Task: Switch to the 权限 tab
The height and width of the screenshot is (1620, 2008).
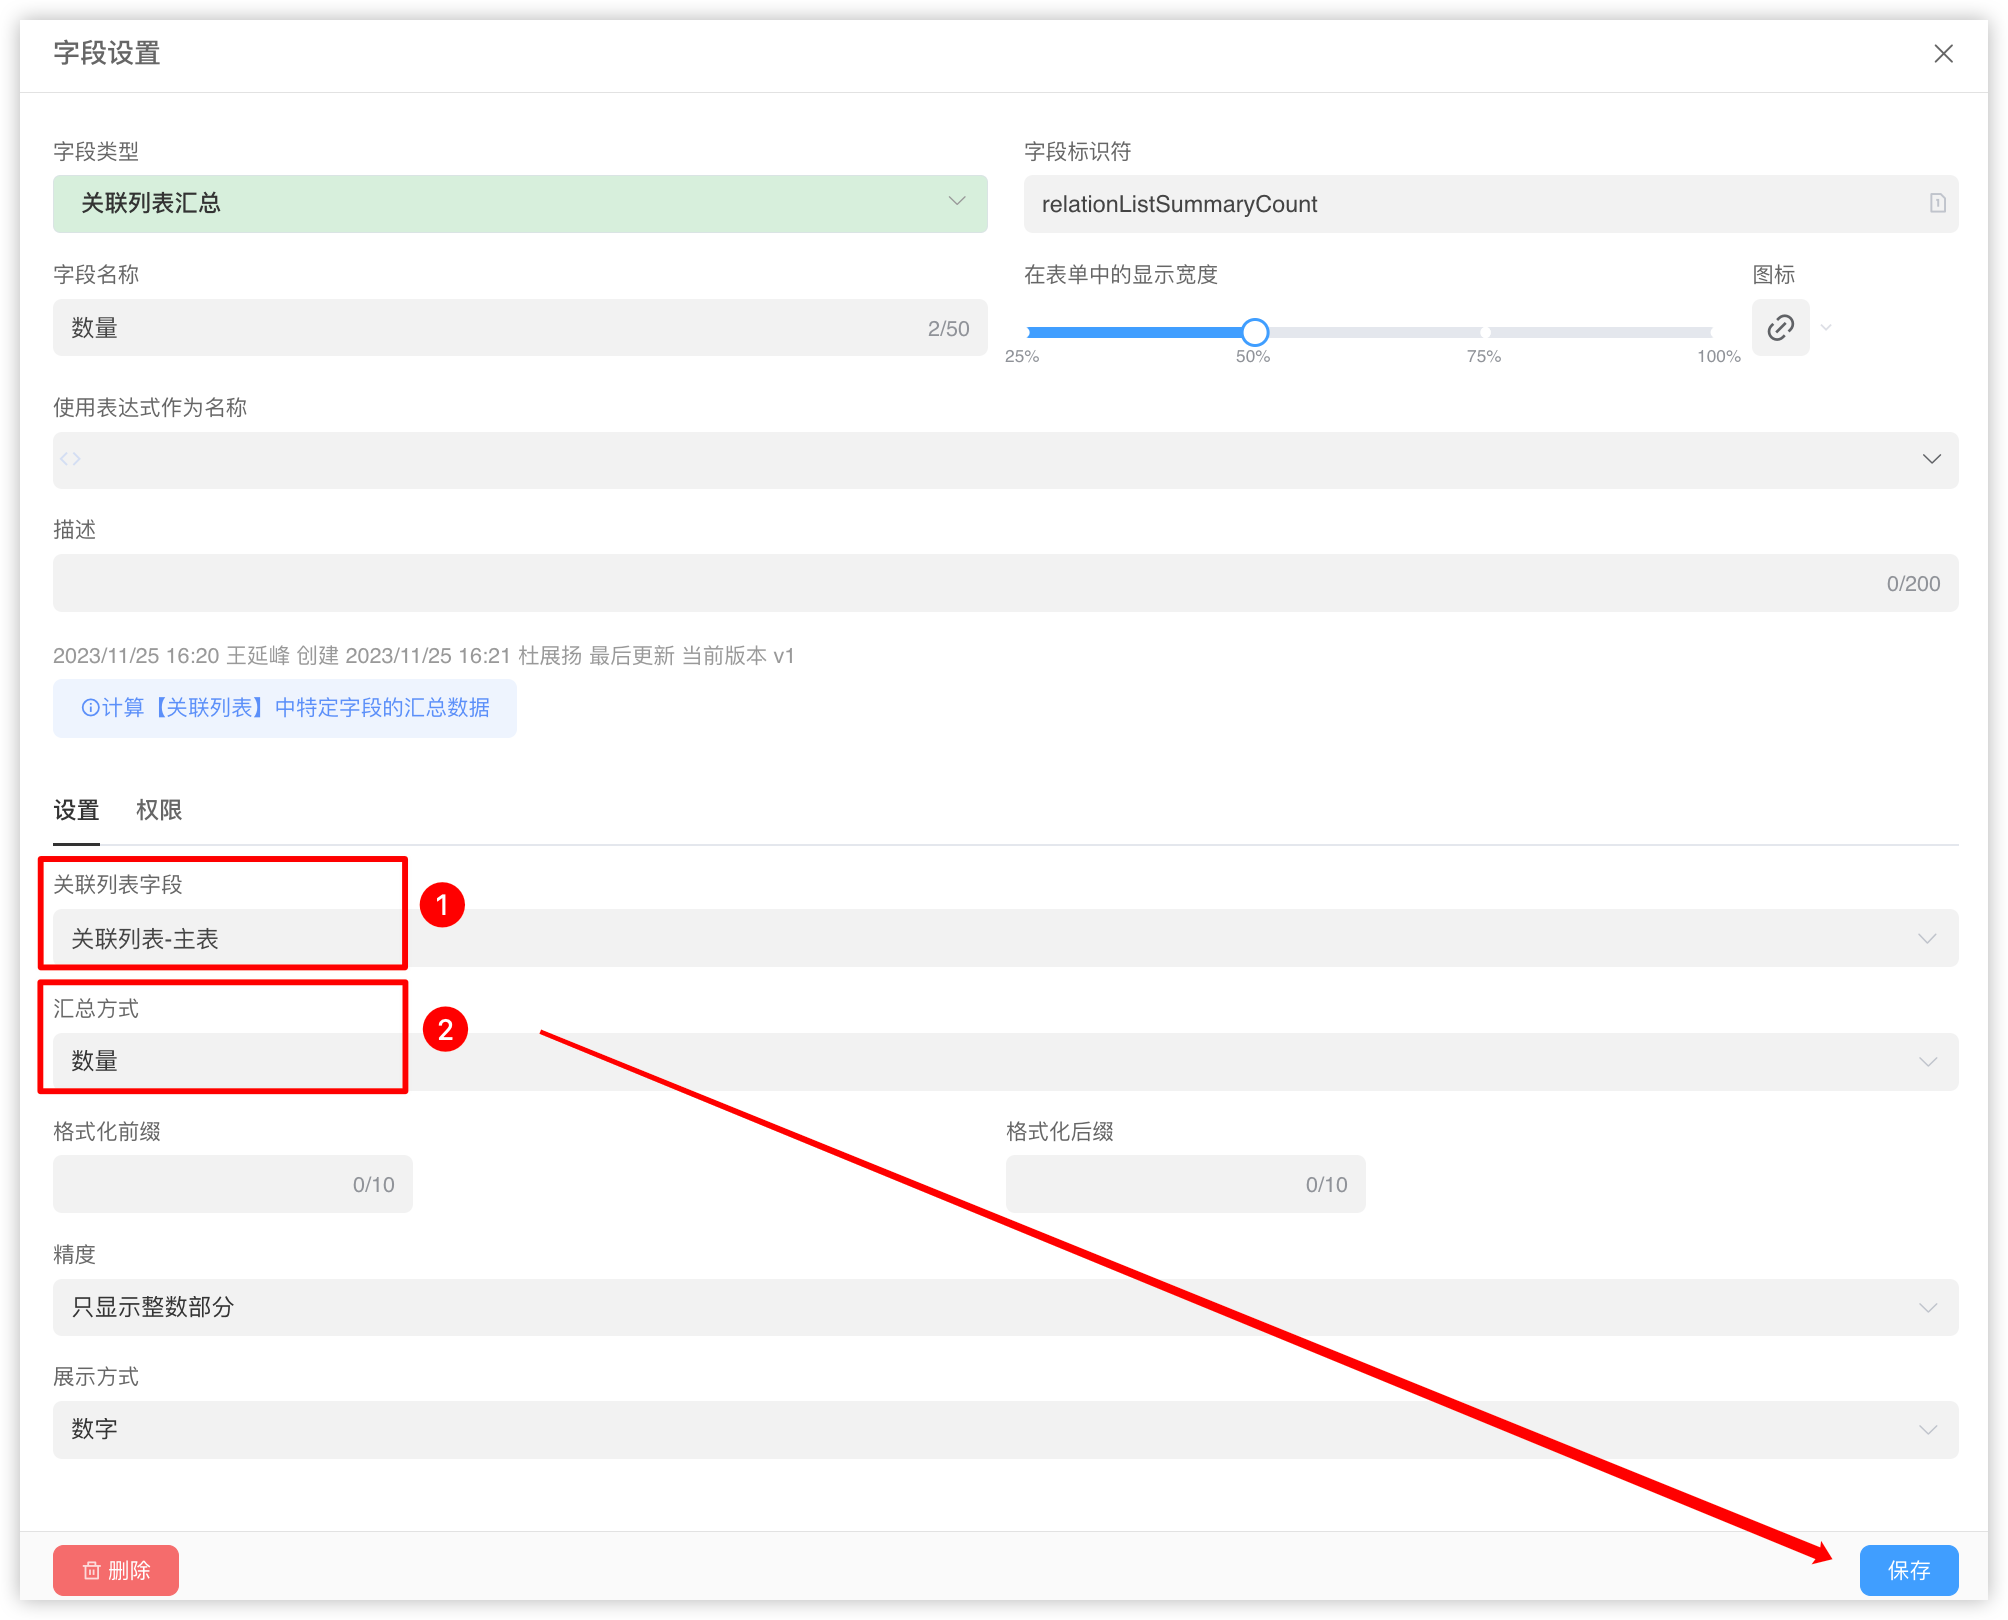Action: click(159, 810)
